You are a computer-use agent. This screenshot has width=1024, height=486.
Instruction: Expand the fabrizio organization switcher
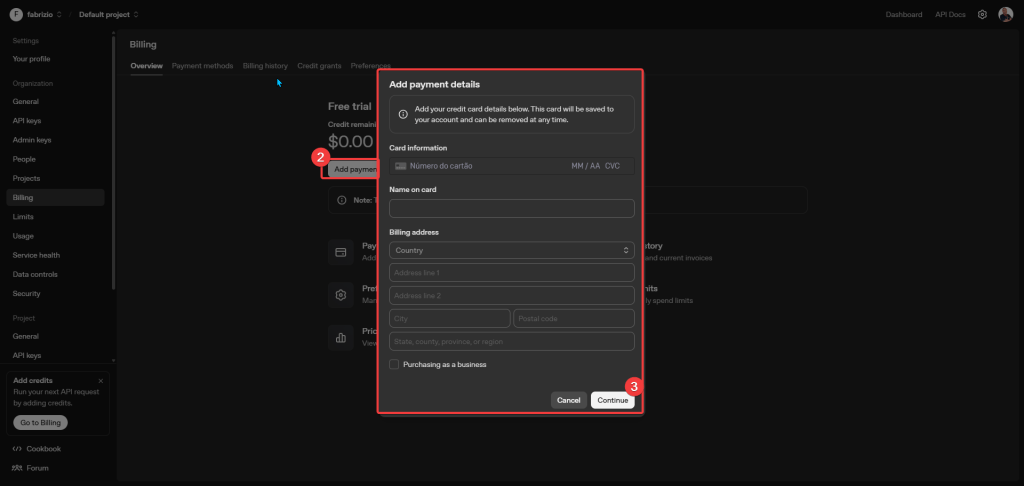(42, 15)
